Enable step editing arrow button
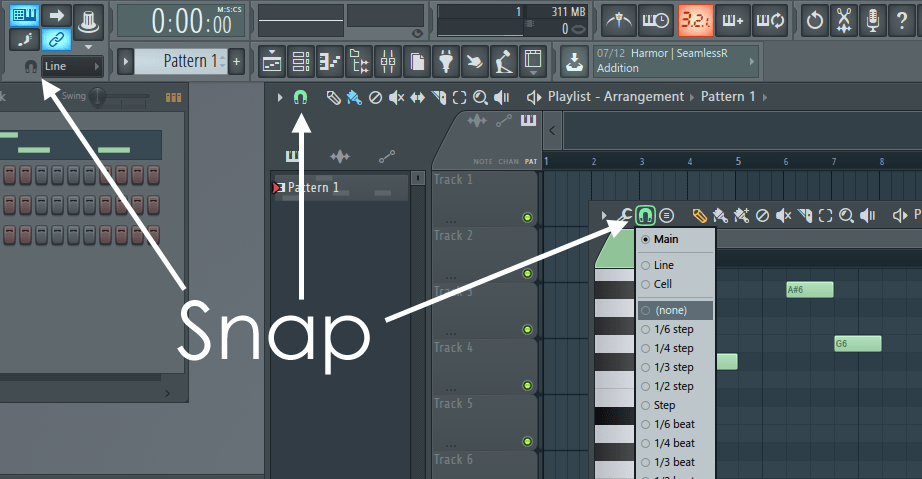The image size is (922, 479). click(x=56, y=15)
